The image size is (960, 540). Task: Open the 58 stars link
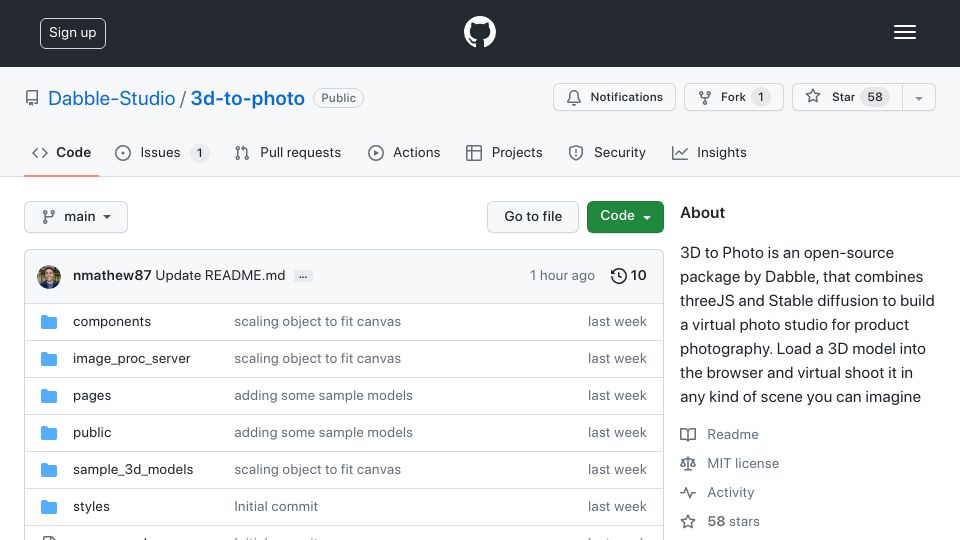coord(733,522)
